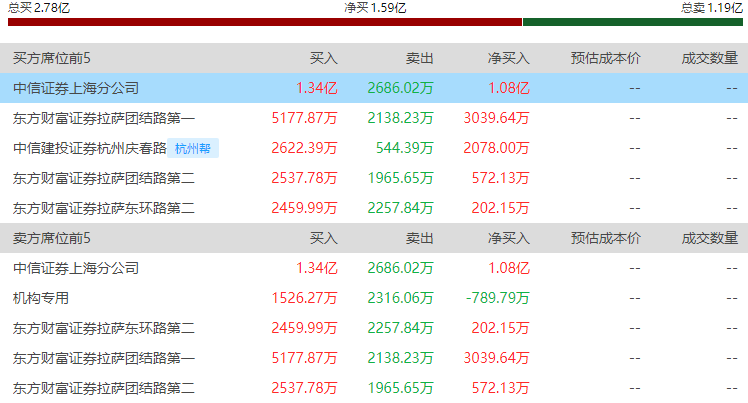Click 202.15万 in the 买方席位前5 section

point(500,208)
